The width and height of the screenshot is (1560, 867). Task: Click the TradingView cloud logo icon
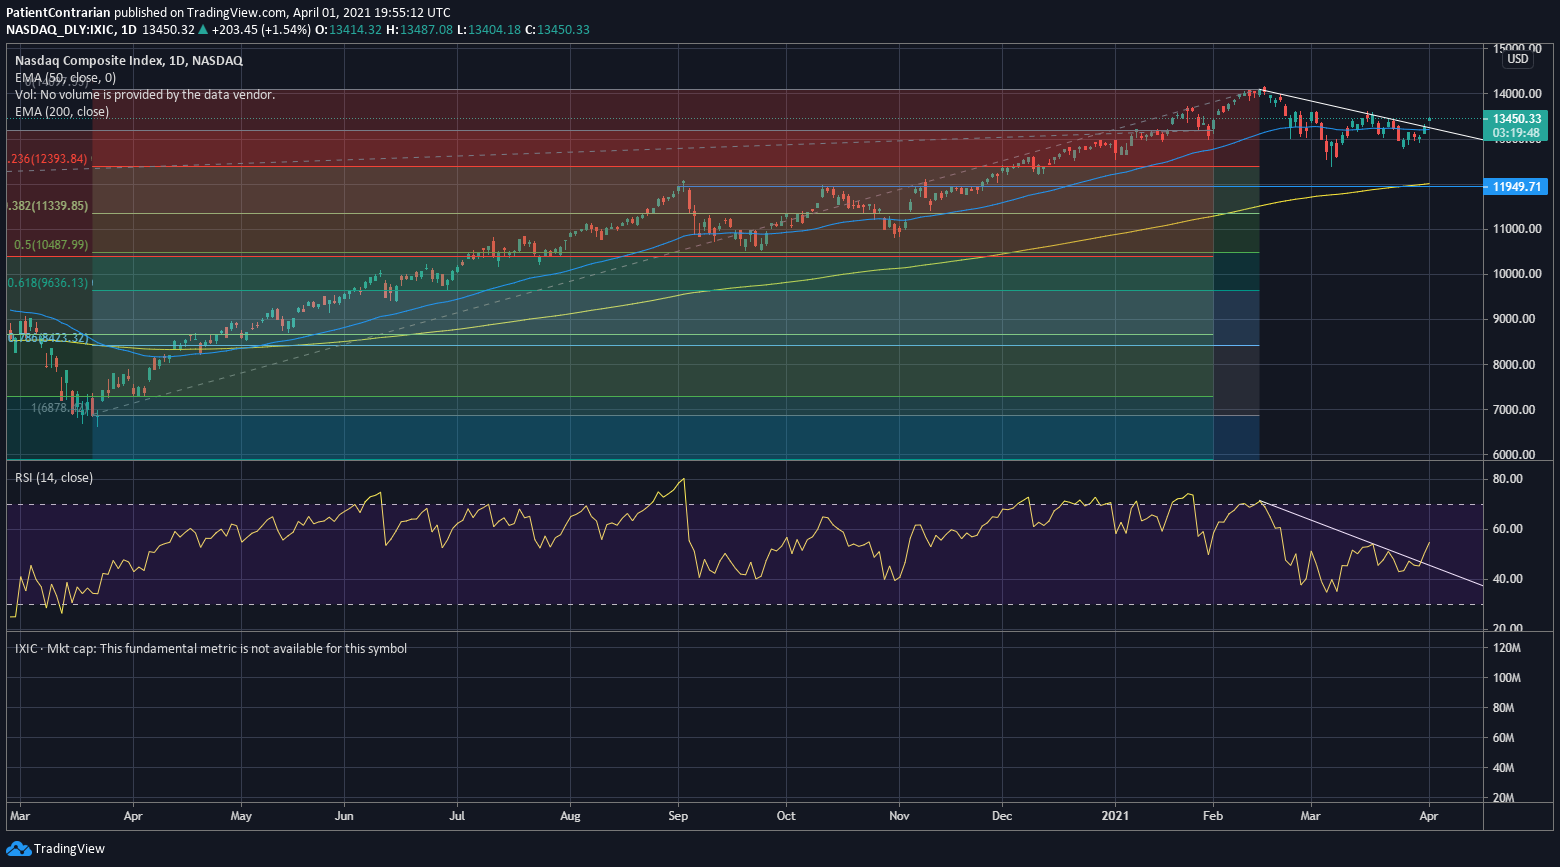coord(18,849)
